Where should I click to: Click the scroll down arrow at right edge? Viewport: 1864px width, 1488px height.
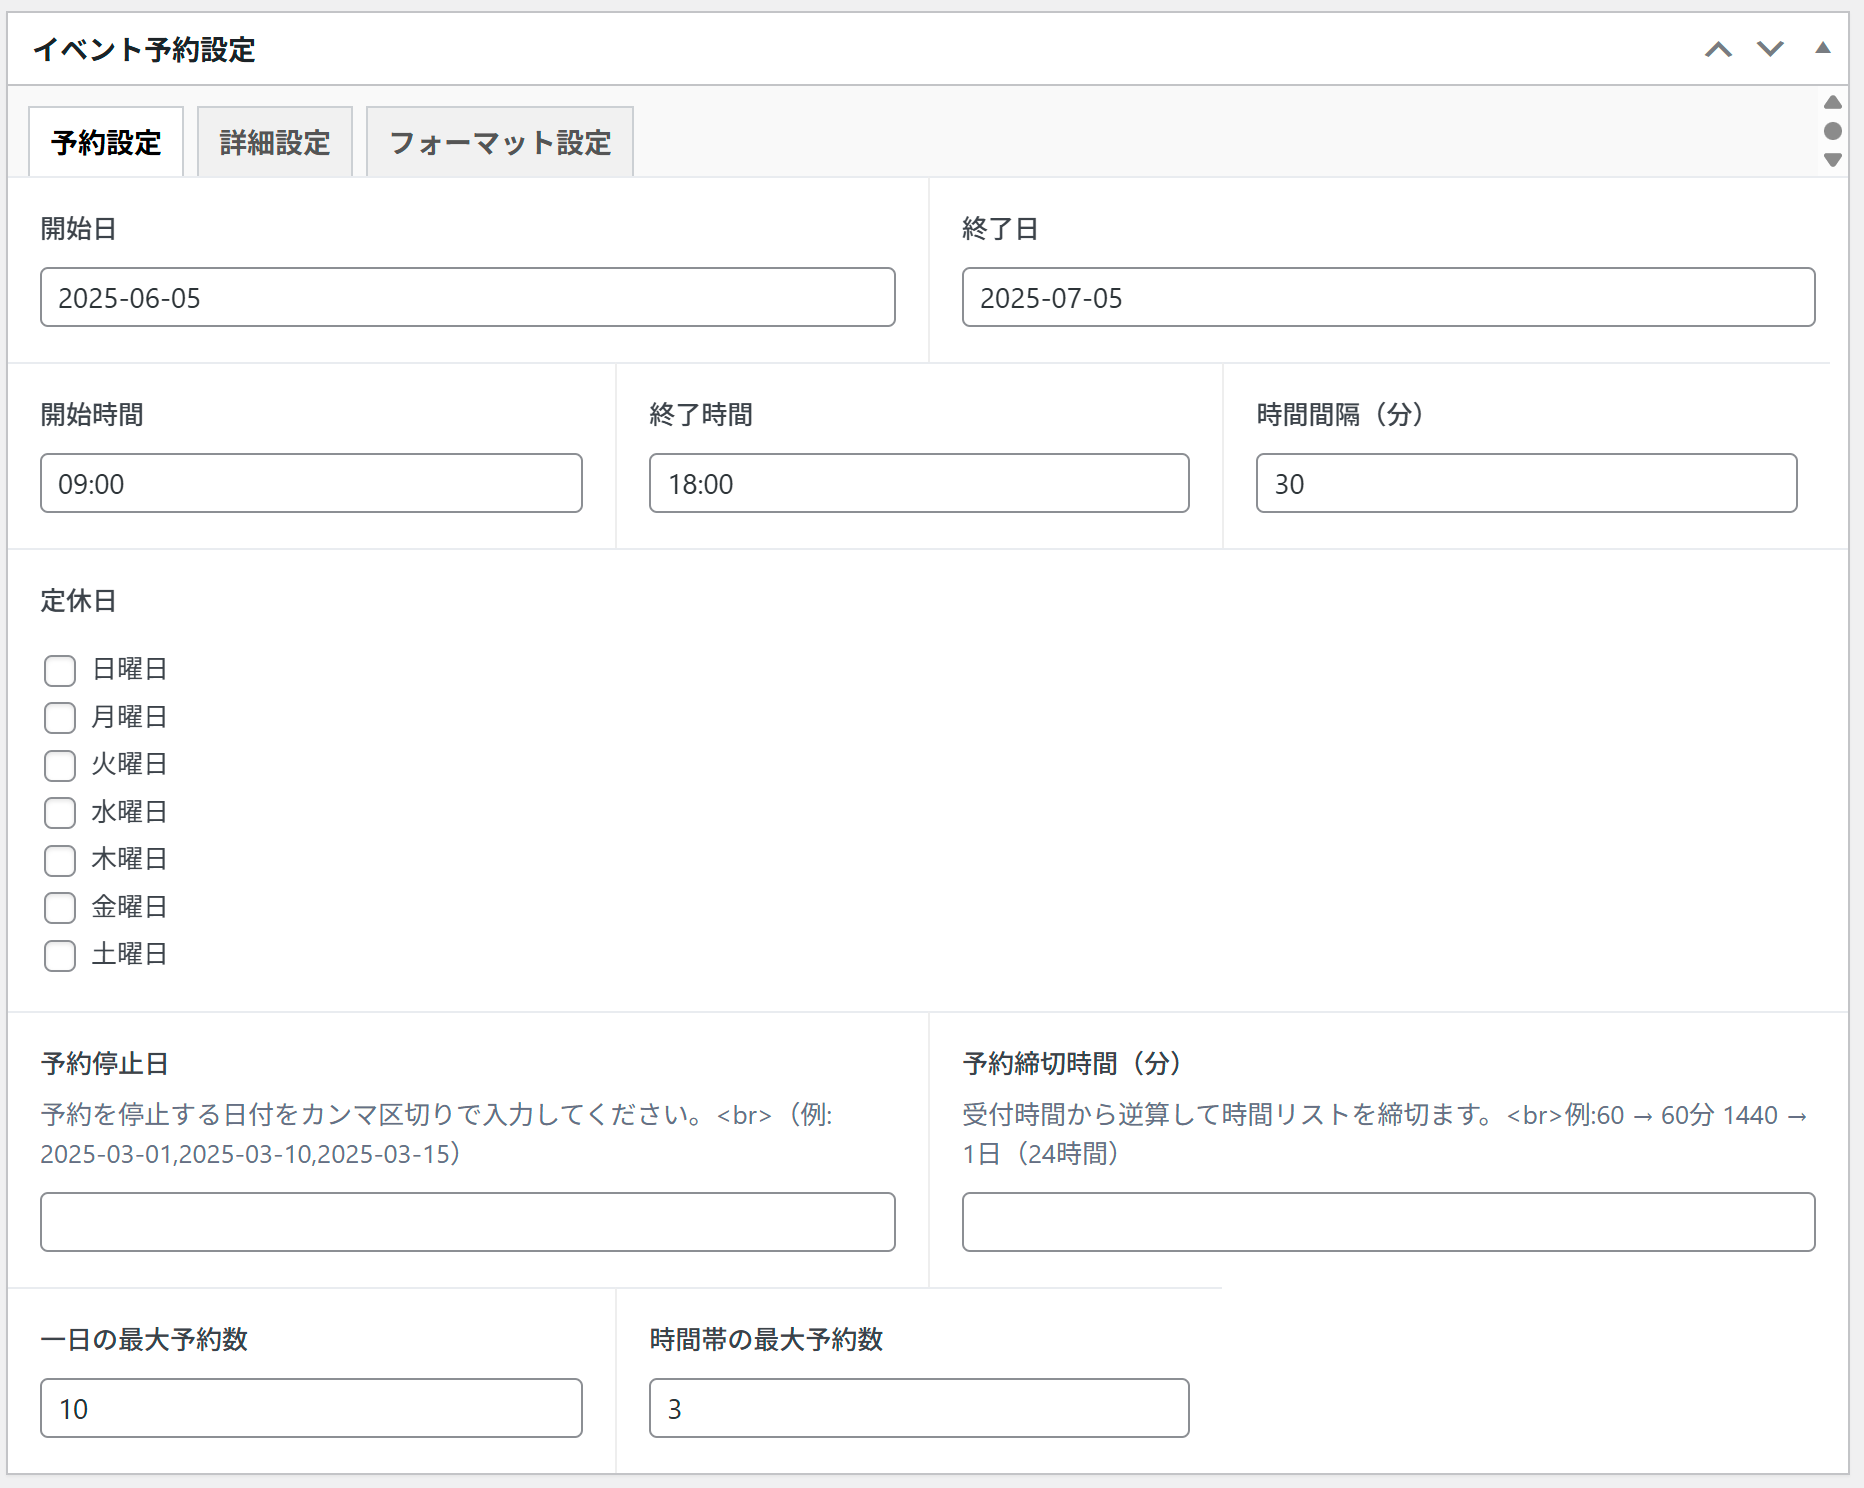(1832, 160)
